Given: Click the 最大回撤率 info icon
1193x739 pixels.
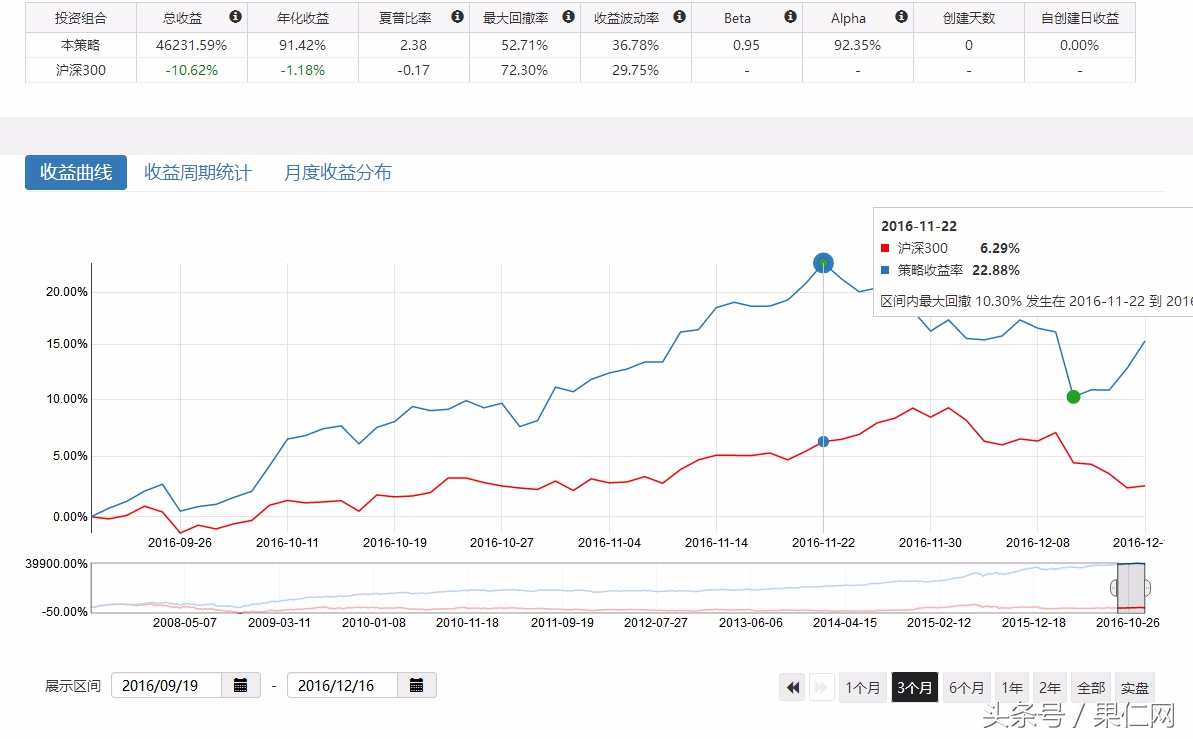Looking at the screenshot, I should pos(568,16).
